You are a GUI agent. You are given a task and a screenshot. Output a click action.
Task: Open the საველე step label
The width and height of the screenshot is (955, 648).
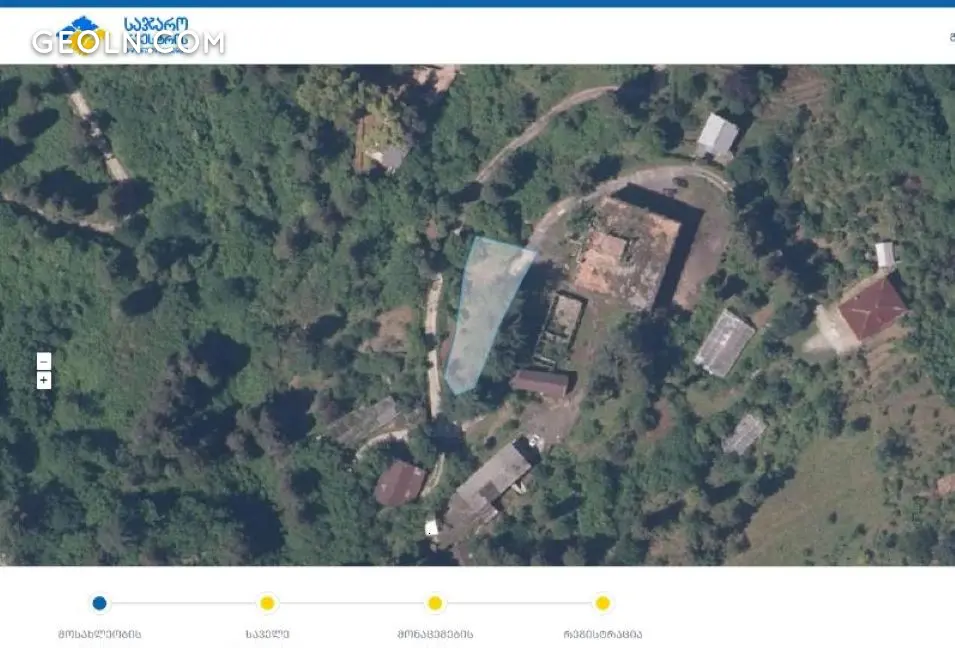[267, 633]
